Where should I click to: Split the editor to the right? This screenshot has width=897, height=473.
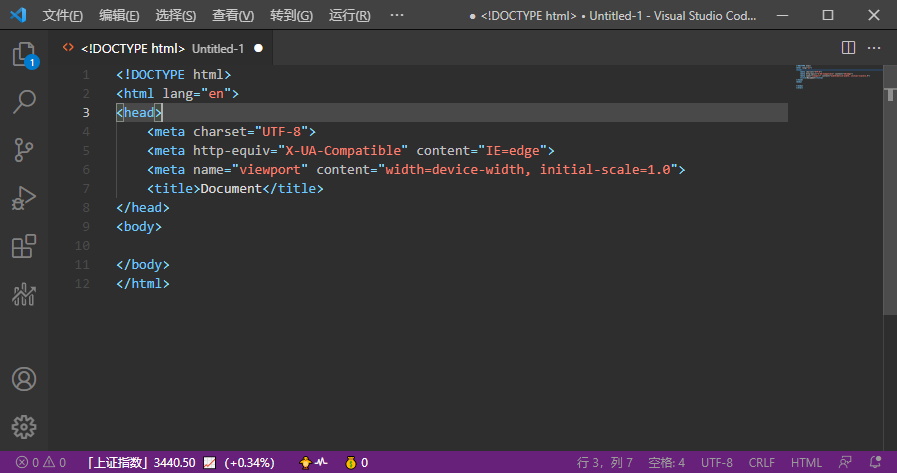848,48
